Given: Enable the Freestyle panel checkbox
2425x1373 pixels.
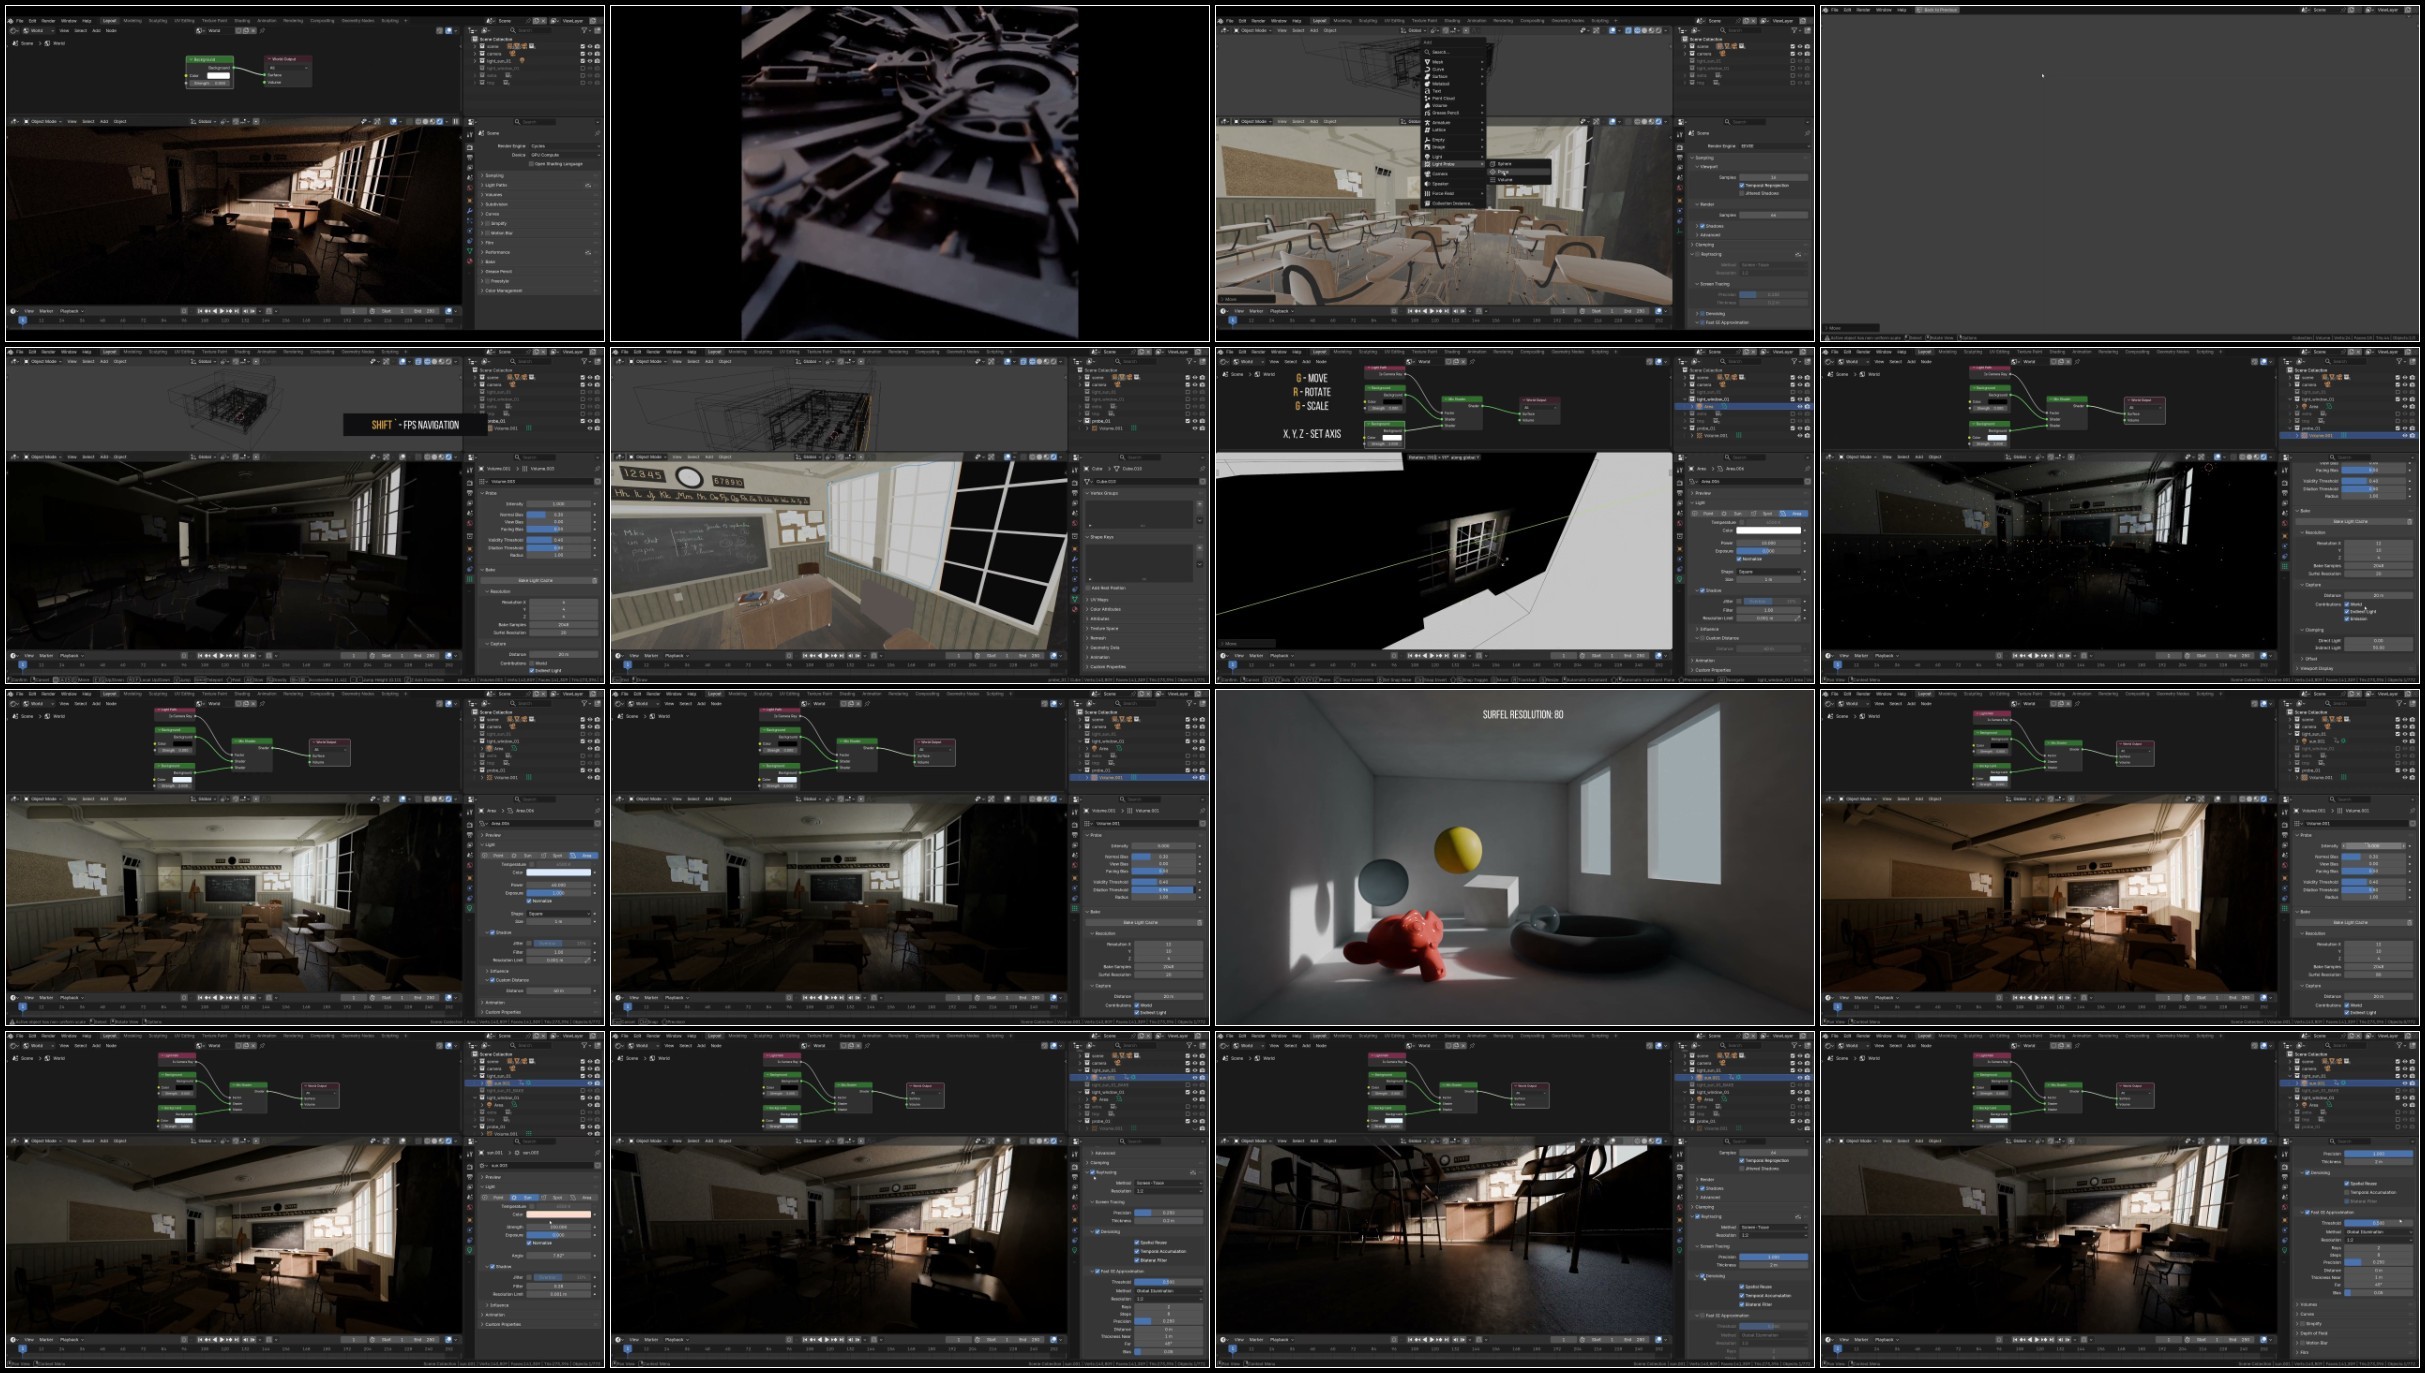Looking at the screenshot, I should (487, 281).
